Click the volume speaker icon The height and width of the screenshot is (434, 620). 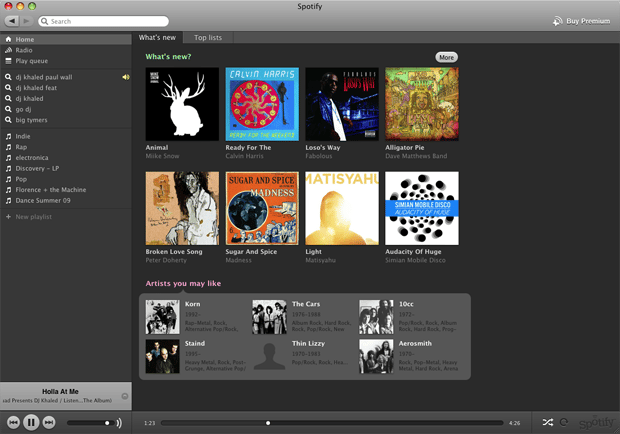[x=119, y=423]
